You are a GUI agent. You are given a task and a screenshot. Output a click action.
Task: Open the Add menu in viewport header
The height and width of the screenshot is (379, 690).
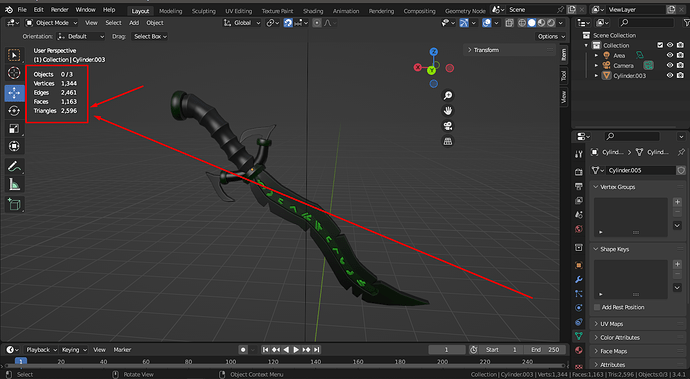tap(134, 23)
